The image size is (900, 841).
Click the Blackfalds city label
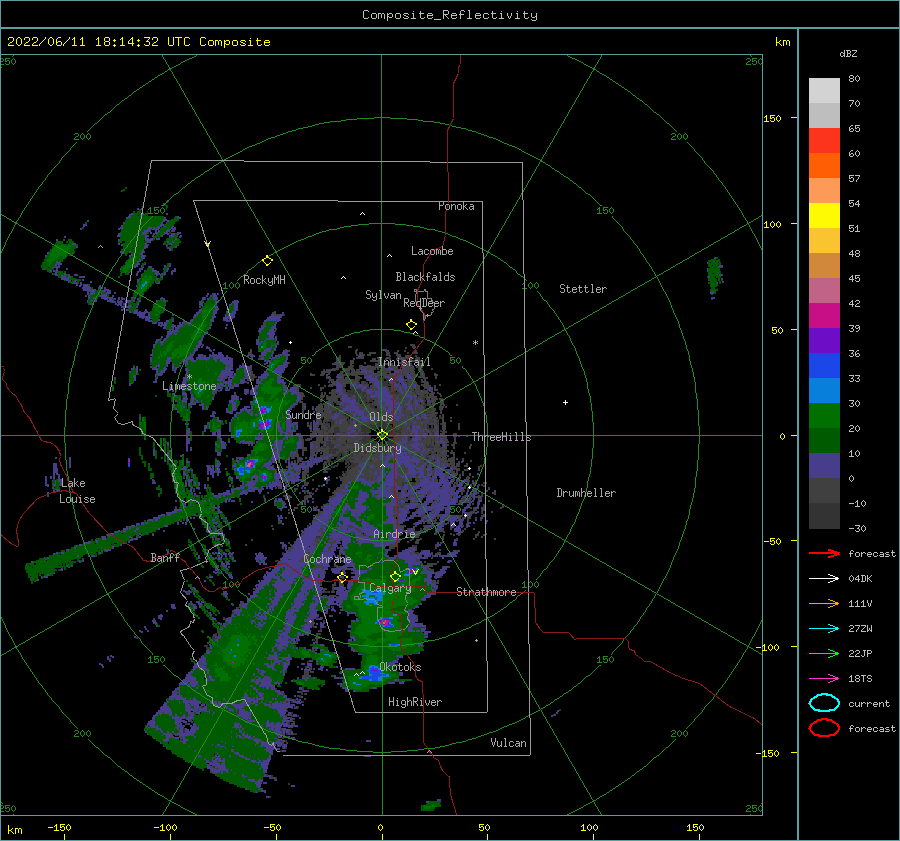tap(425, 277)
